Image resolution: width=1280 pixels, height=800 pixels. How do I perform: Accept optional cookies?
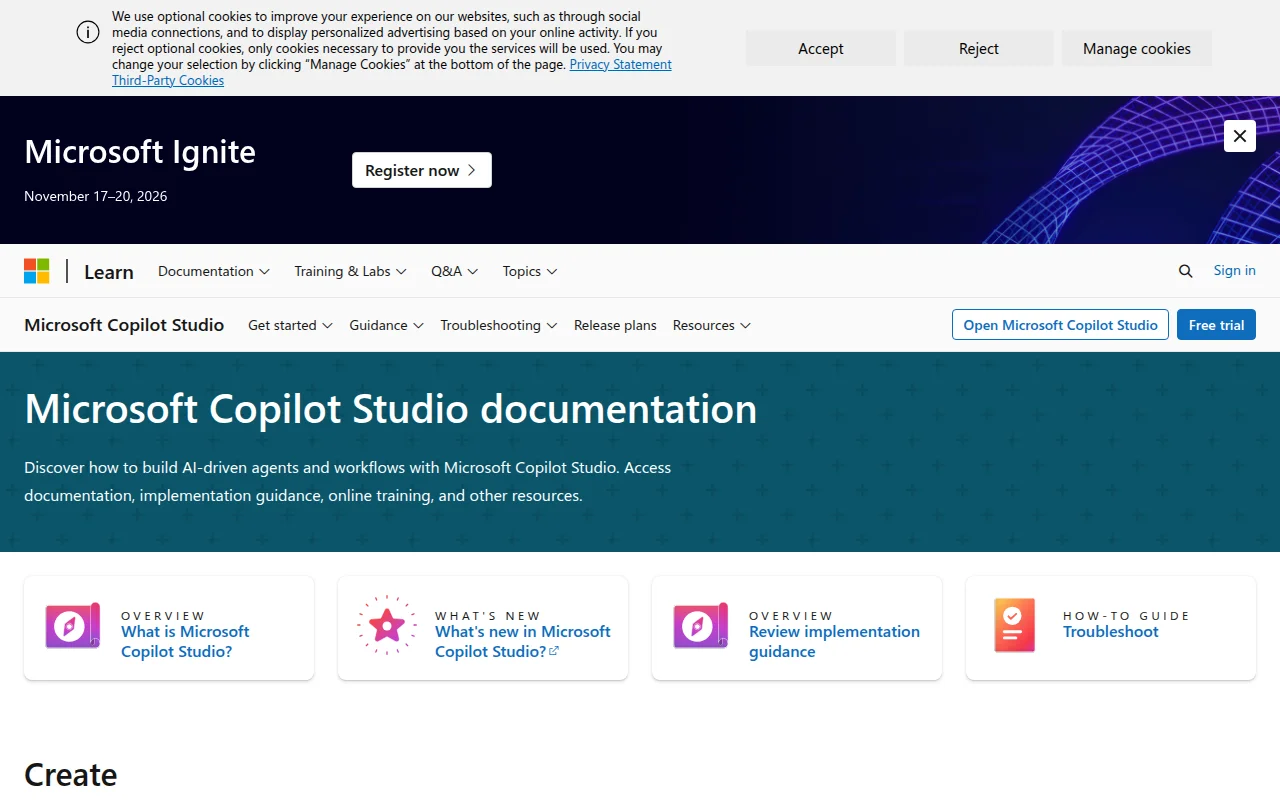tap(821, 48)
